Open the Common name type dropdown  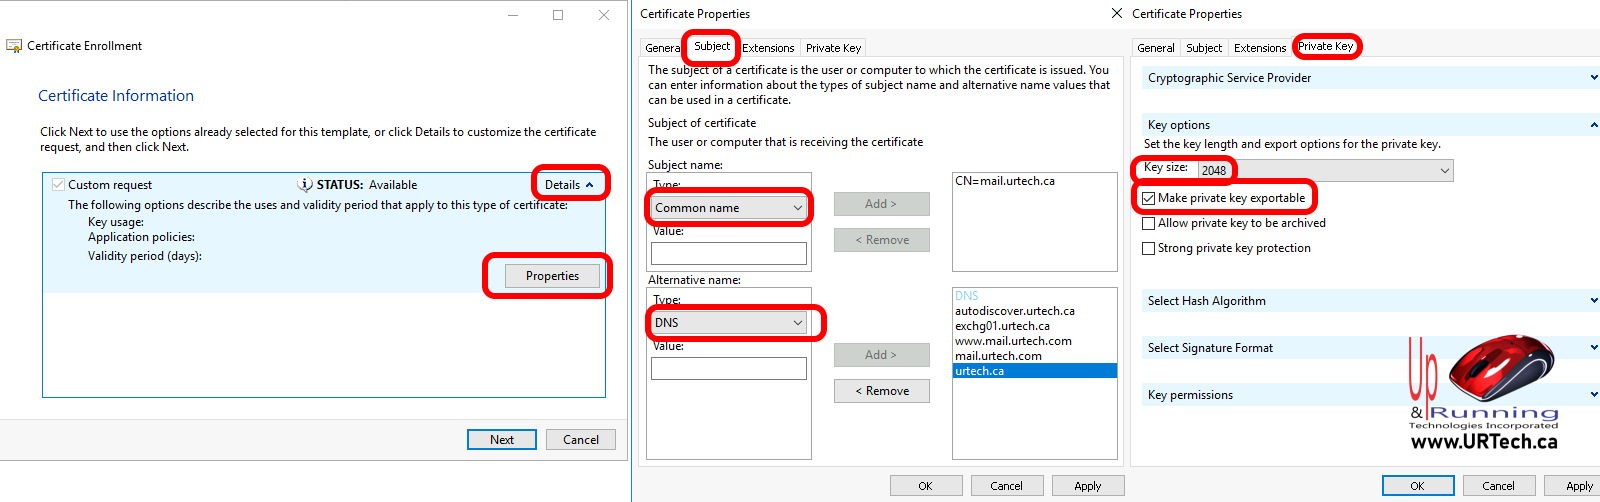pyautogui.click(x=728, y=208)
